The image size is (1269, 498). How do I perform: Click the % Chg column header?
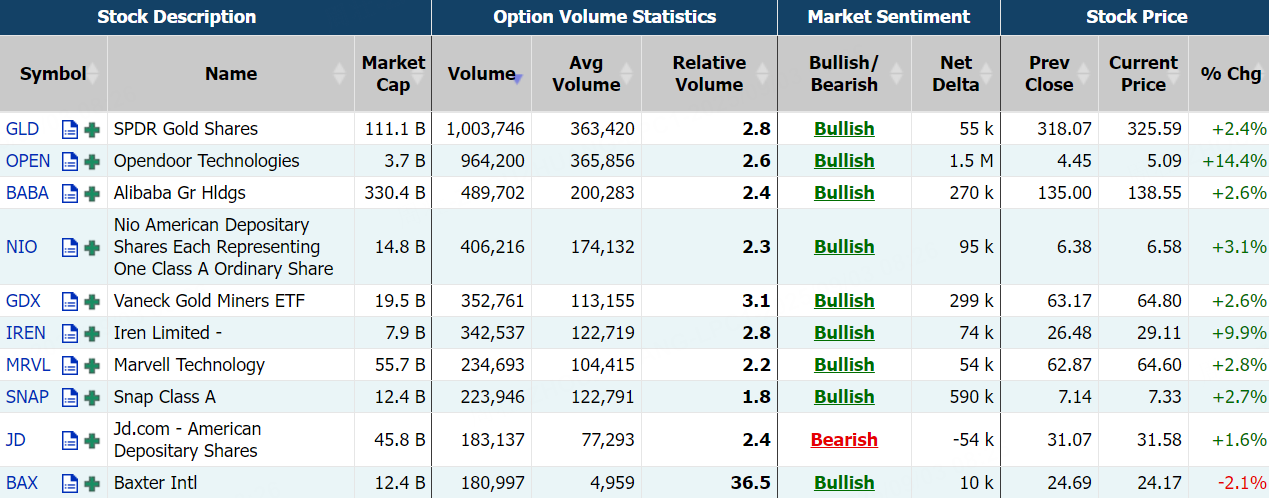pos(1230,74)
